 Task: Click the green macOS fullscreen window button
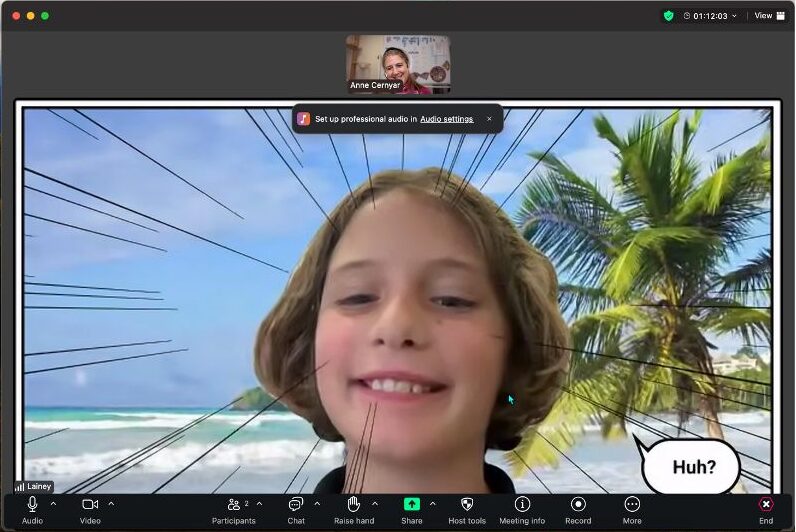pyautogui.click(x=45, y=16)
